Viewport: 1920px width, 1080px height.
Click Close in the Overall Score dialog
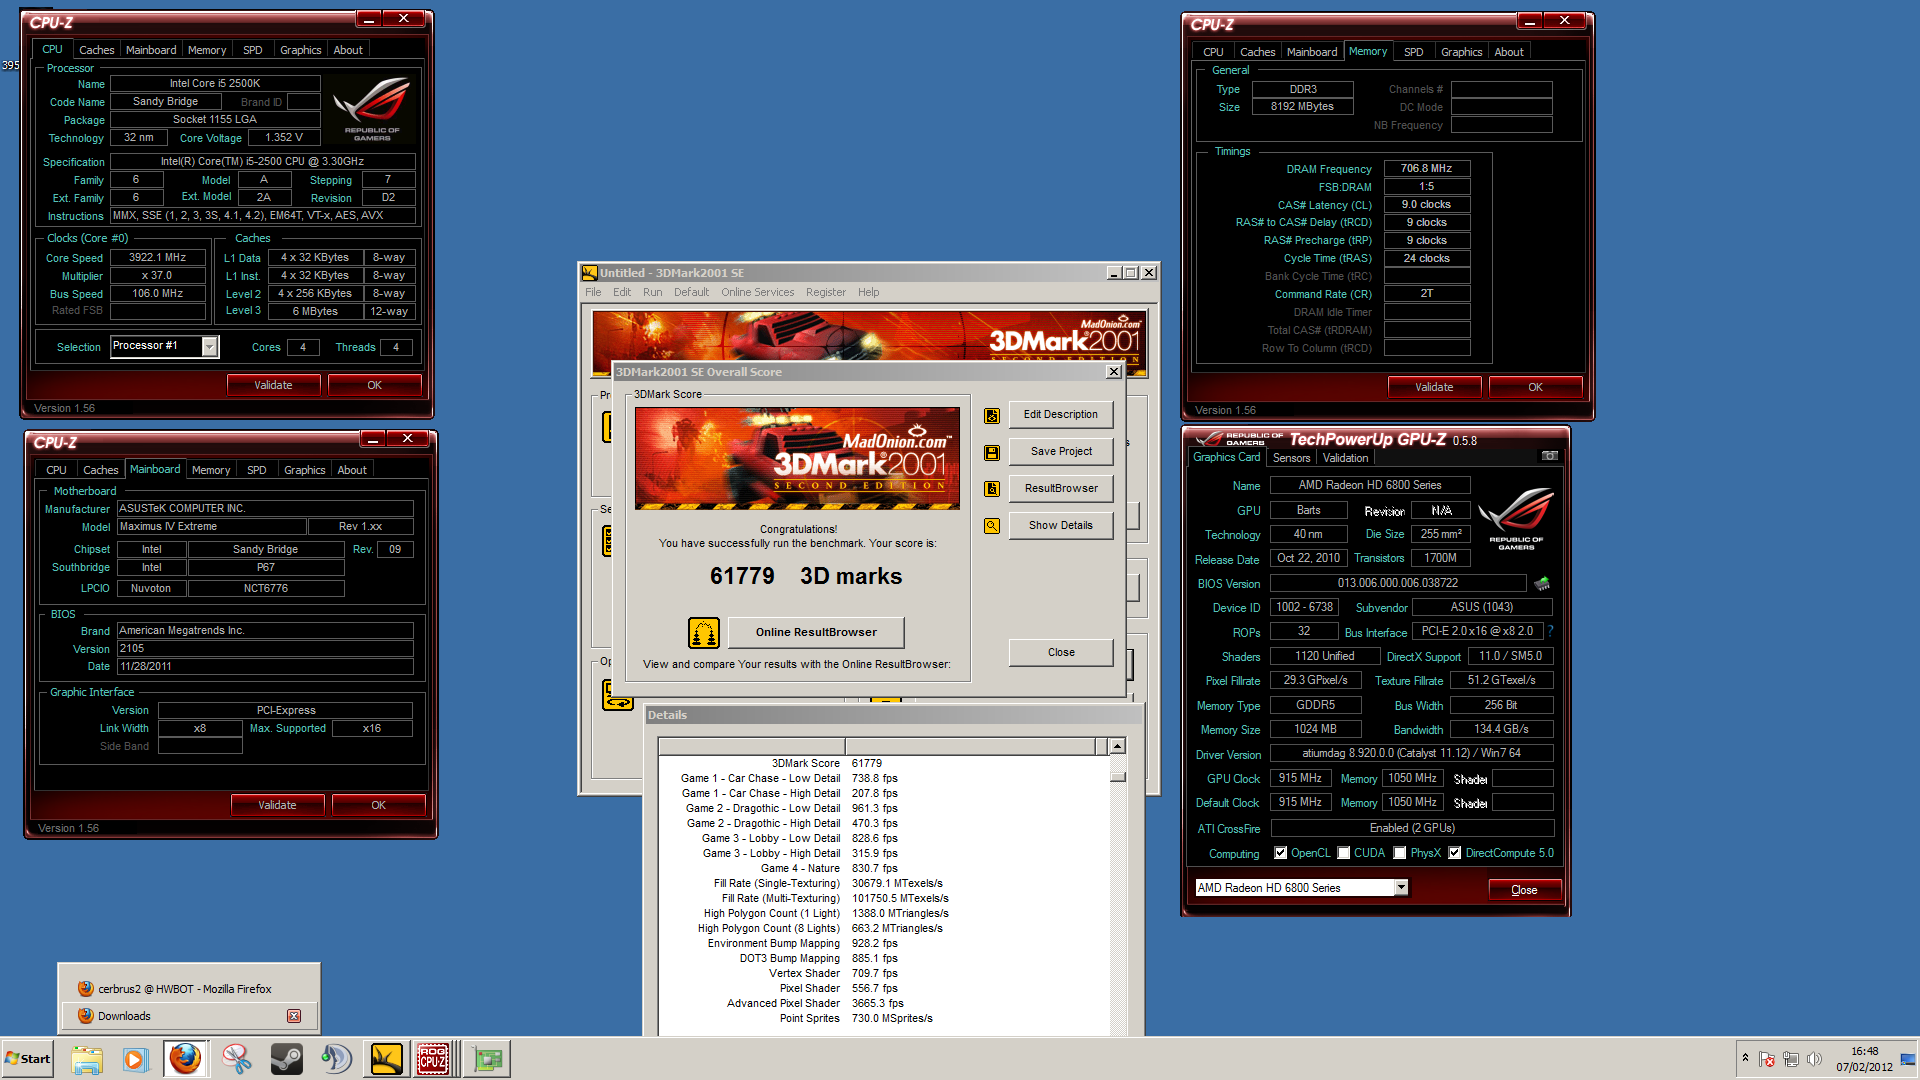pos(1060,652)
